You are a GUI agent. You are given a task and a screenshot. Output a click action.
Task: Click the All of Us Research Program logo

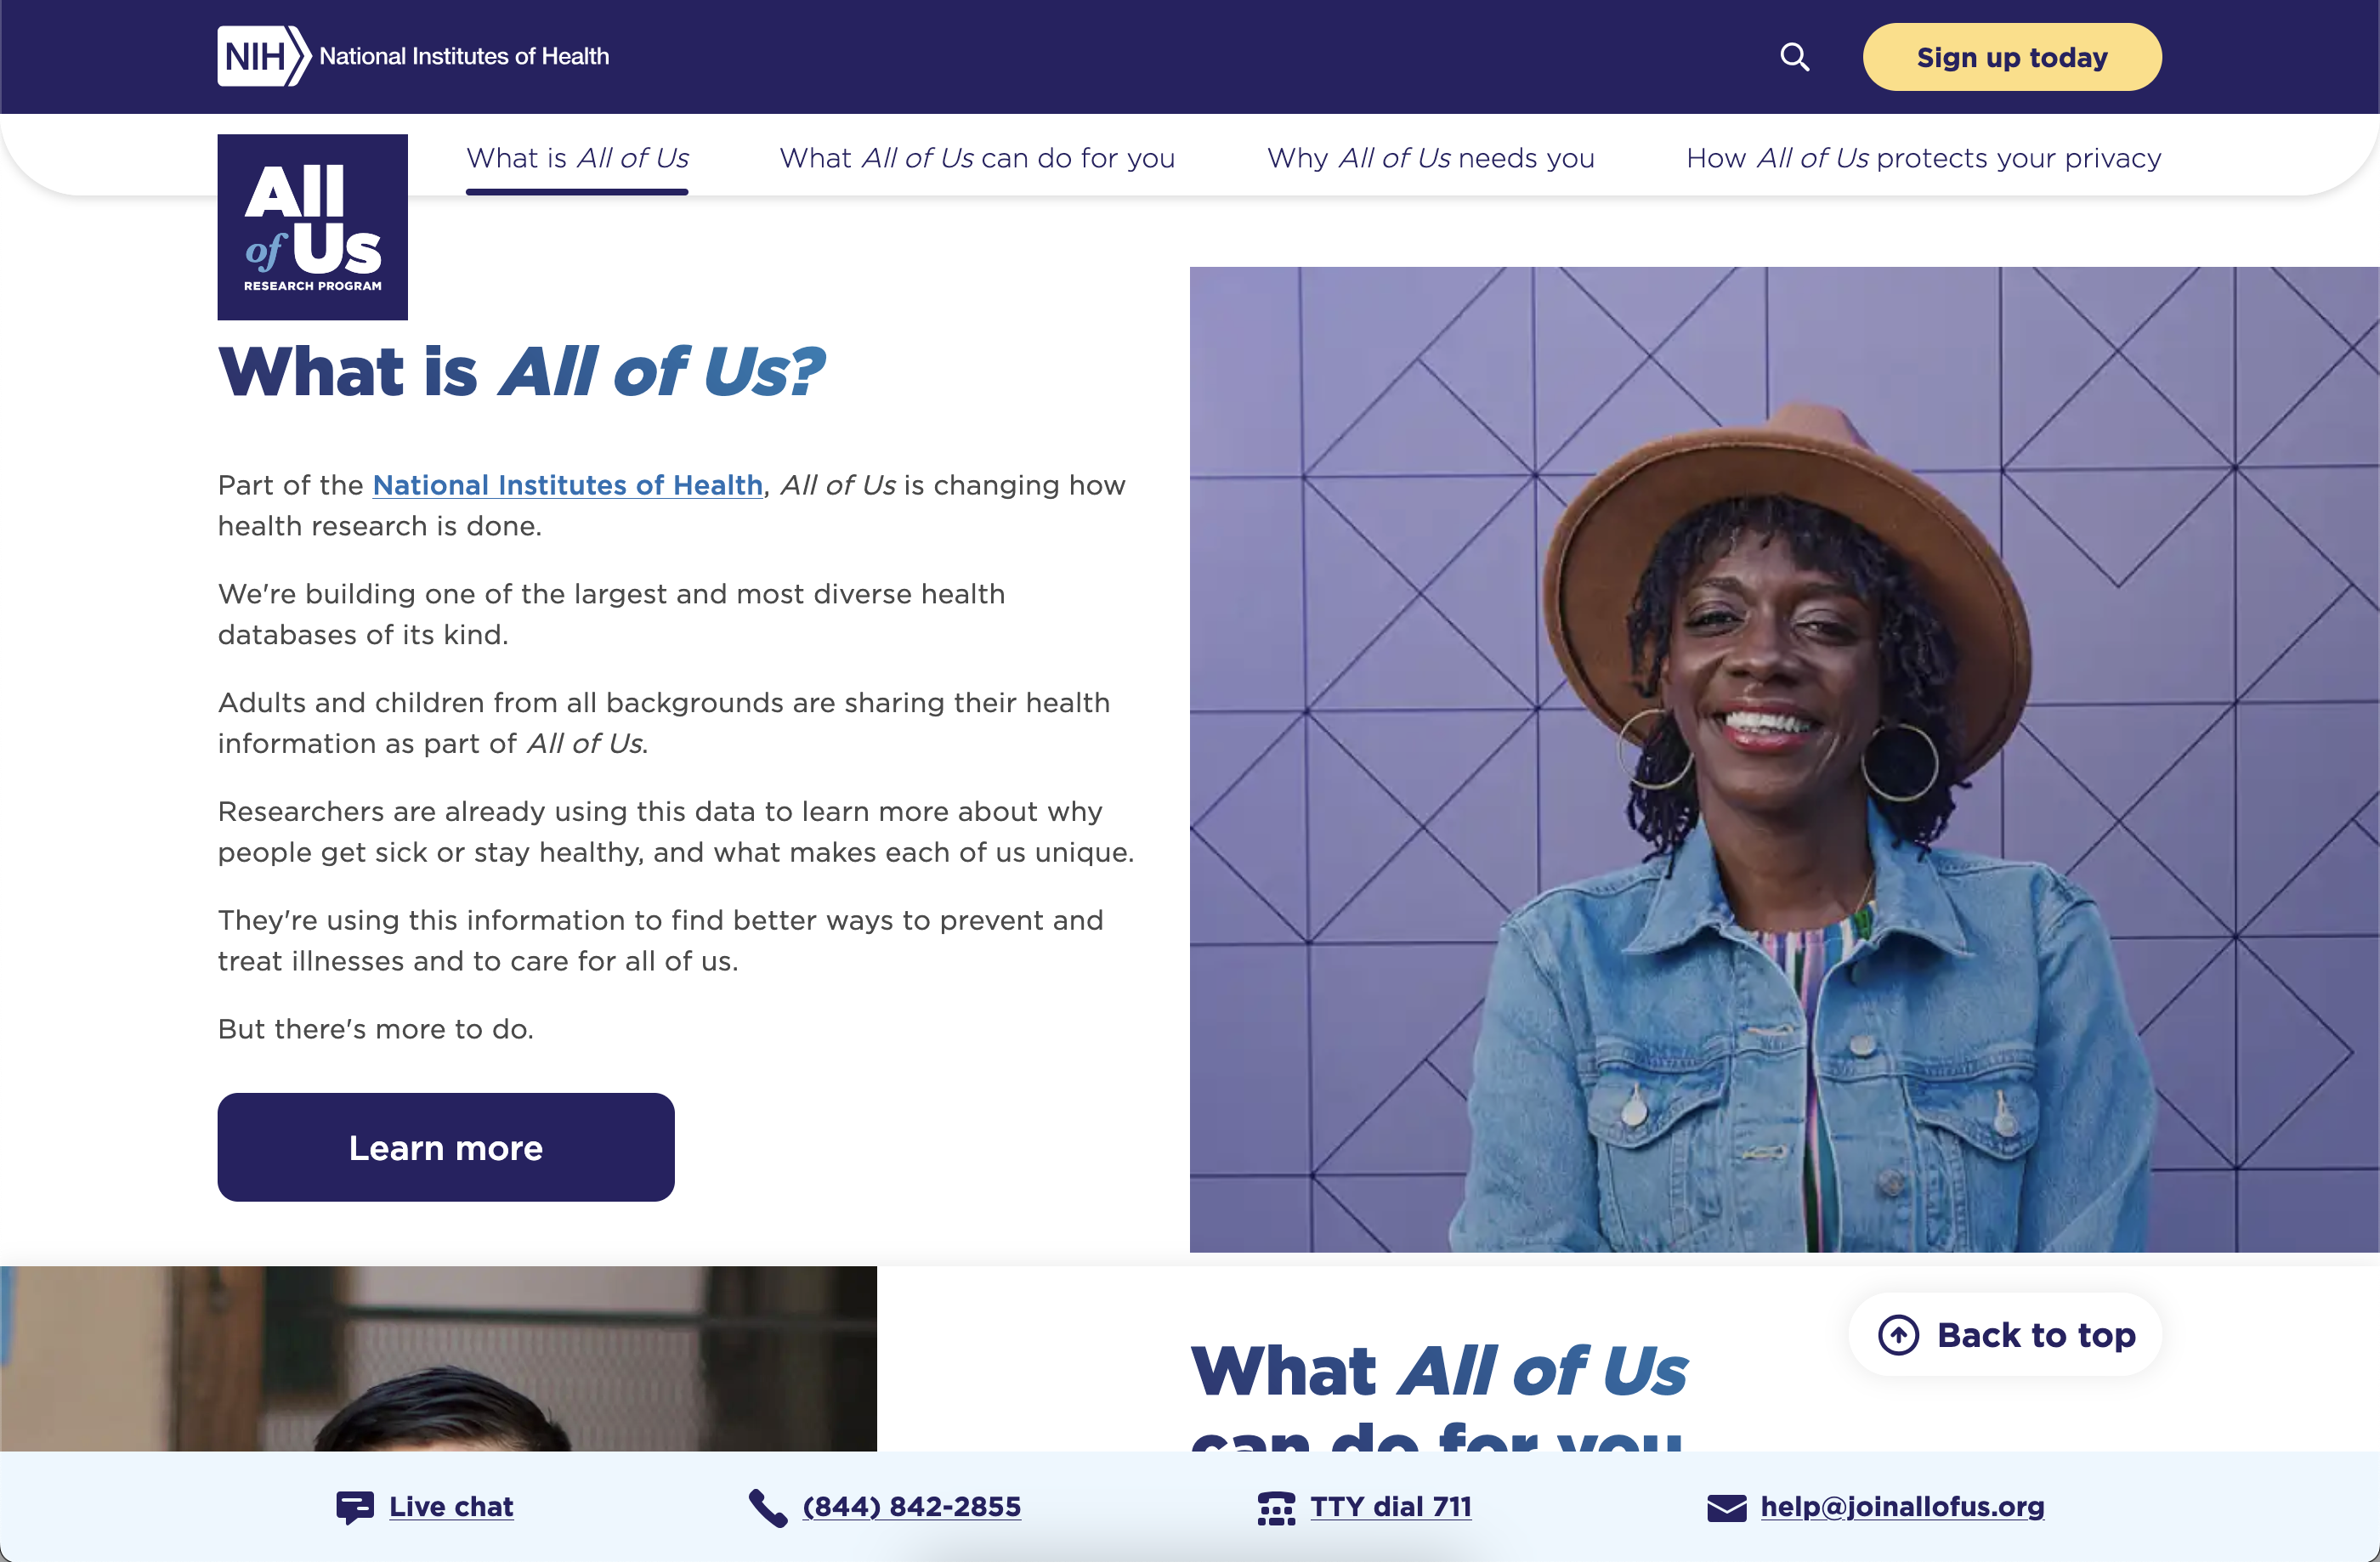(312, 227)
